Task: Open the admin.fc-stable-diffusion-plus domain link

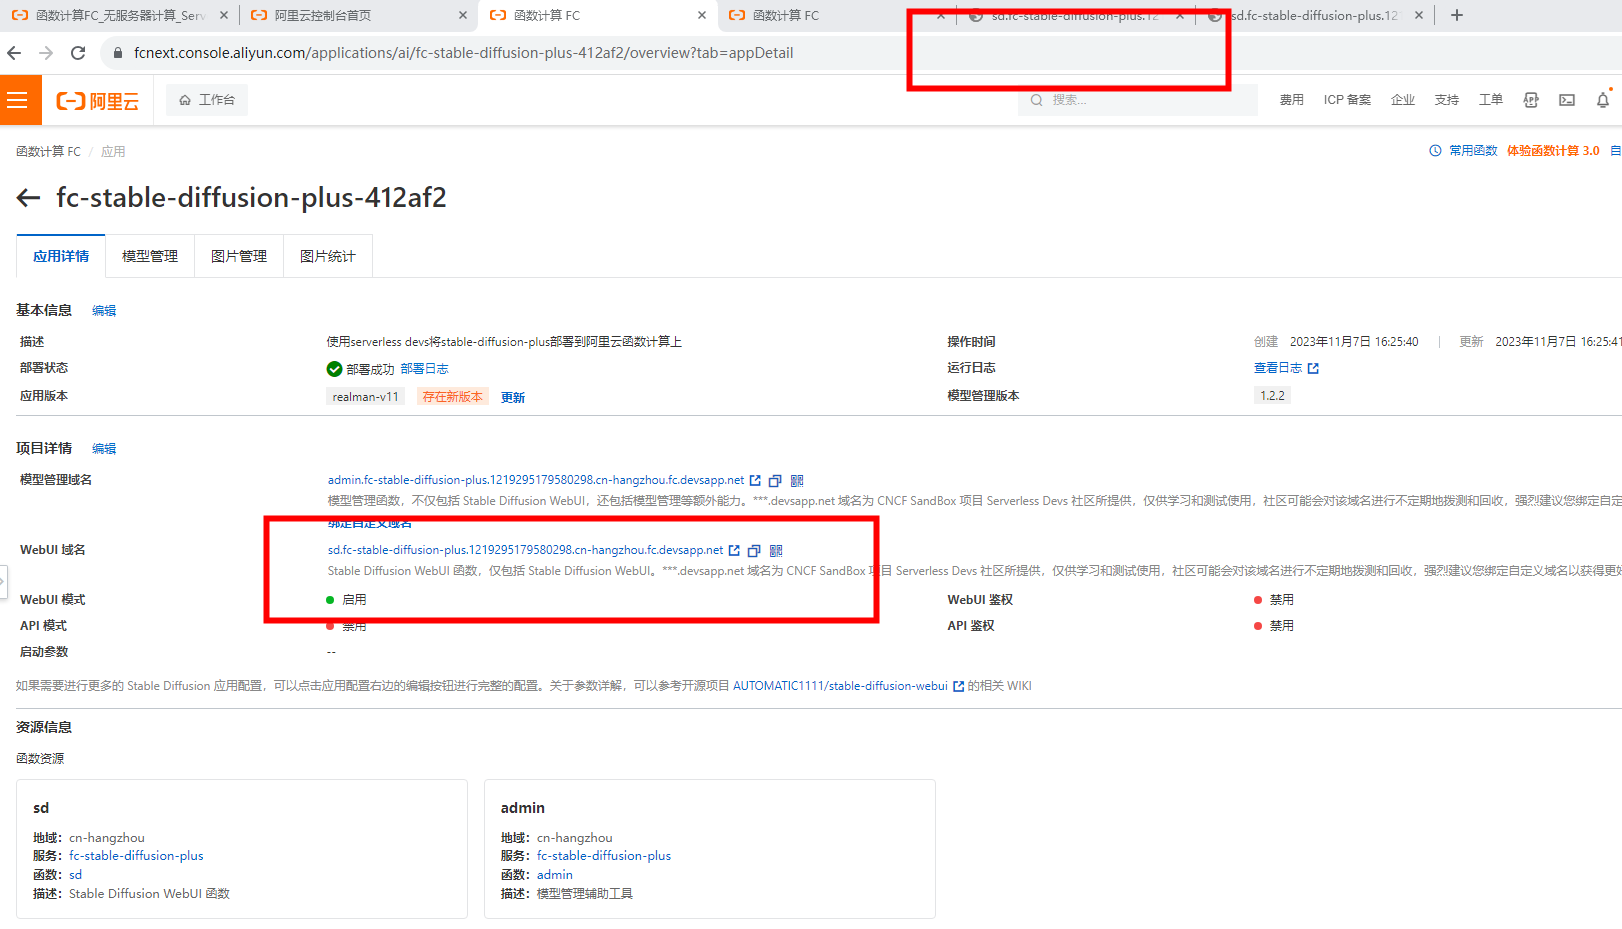Action: click(536, 480)
